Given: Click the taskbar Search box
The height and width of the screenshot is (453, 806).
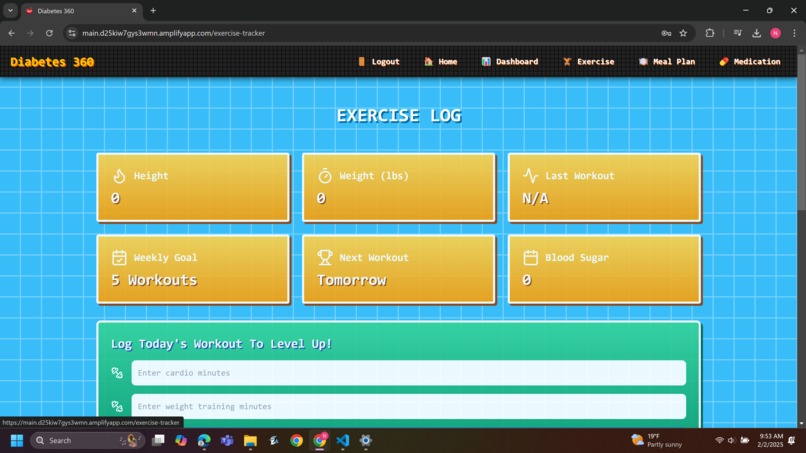Looking at the screenshot, I should click(87, 441).
